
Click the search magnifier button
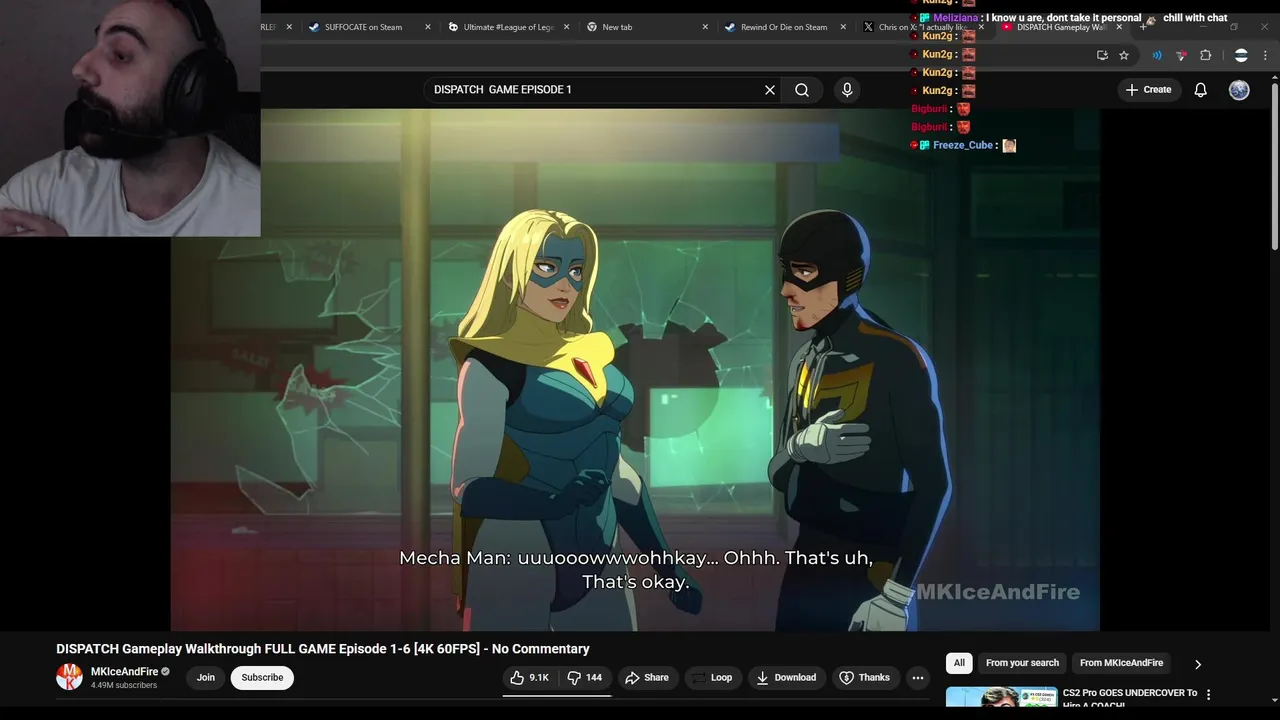pyautogui.click(x=802, y=90)
